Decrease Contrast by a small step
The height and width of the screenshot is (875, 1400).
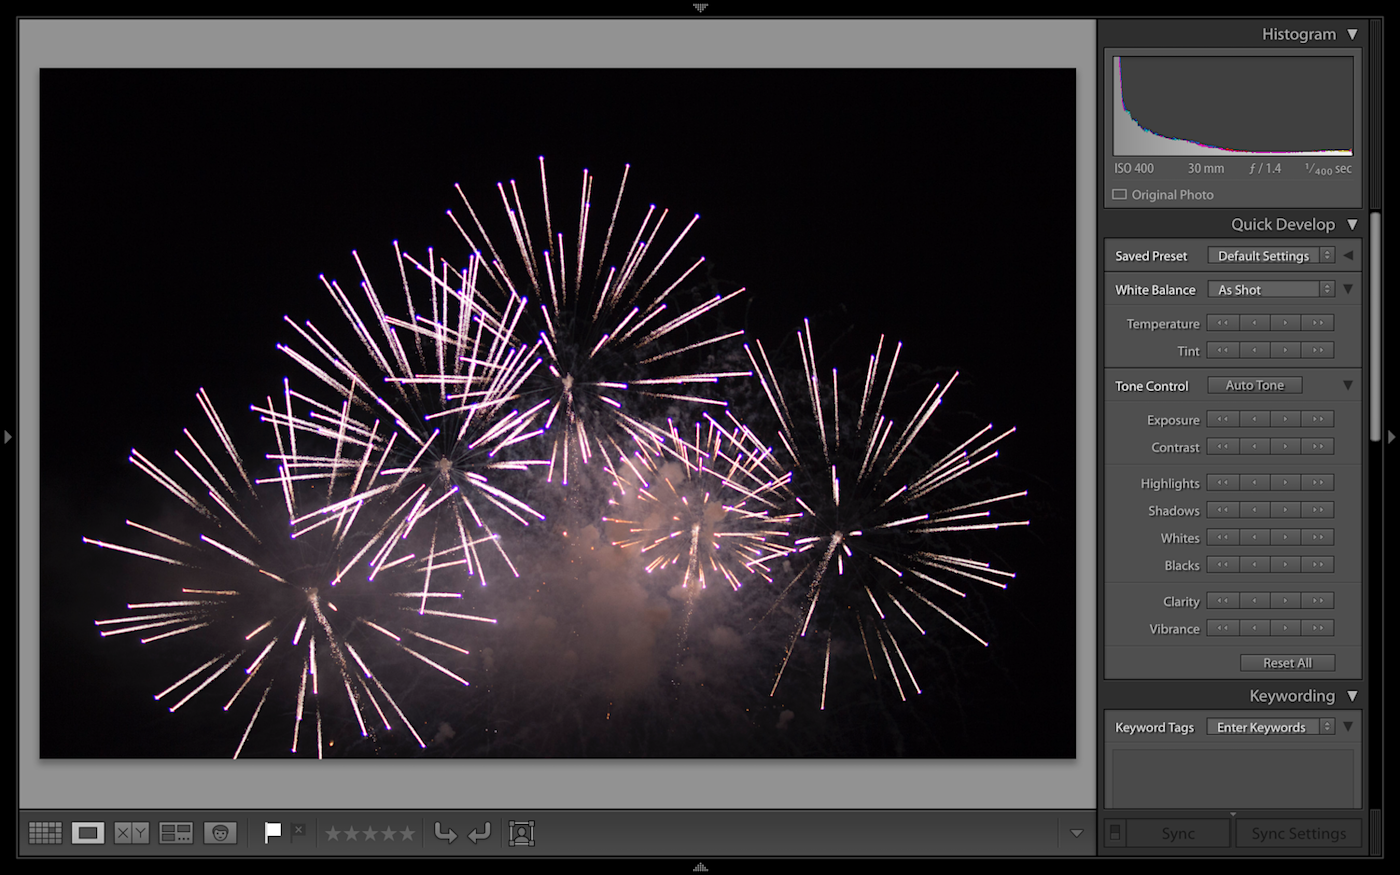point(1255,446)
